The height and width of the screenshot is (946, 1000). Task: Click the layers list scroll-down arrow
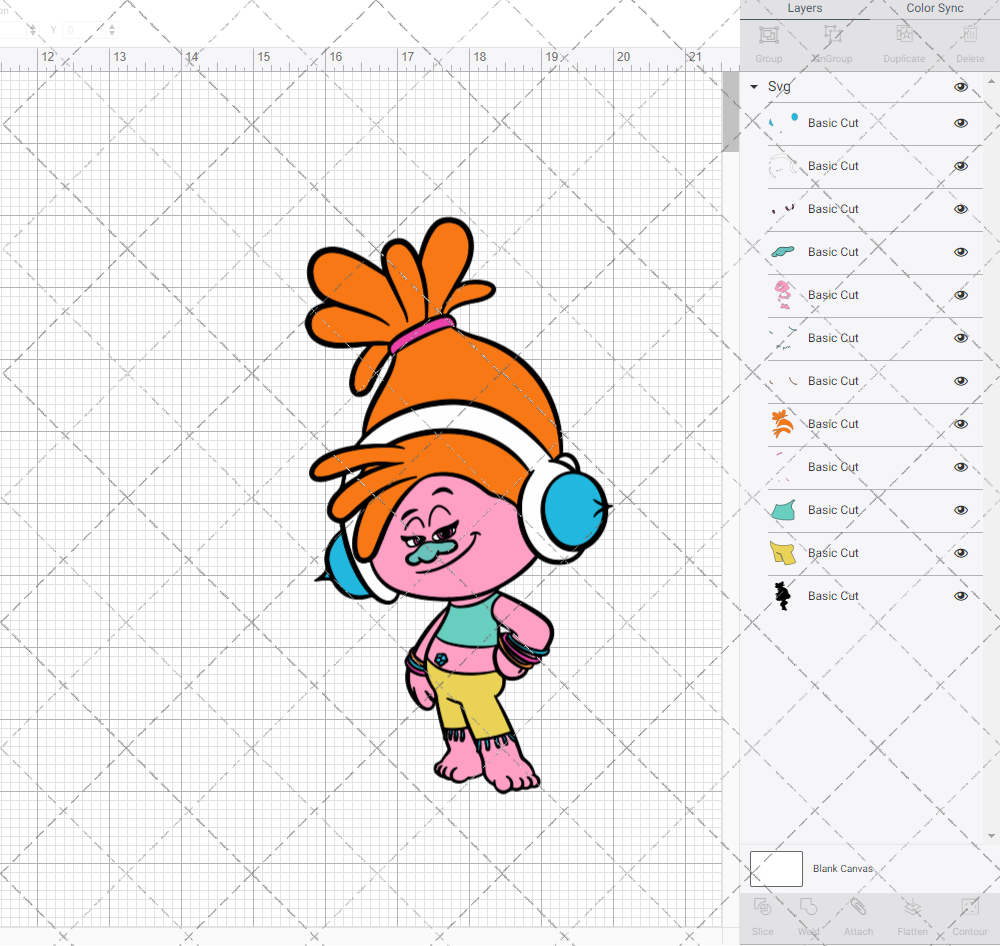click(990, 836)
